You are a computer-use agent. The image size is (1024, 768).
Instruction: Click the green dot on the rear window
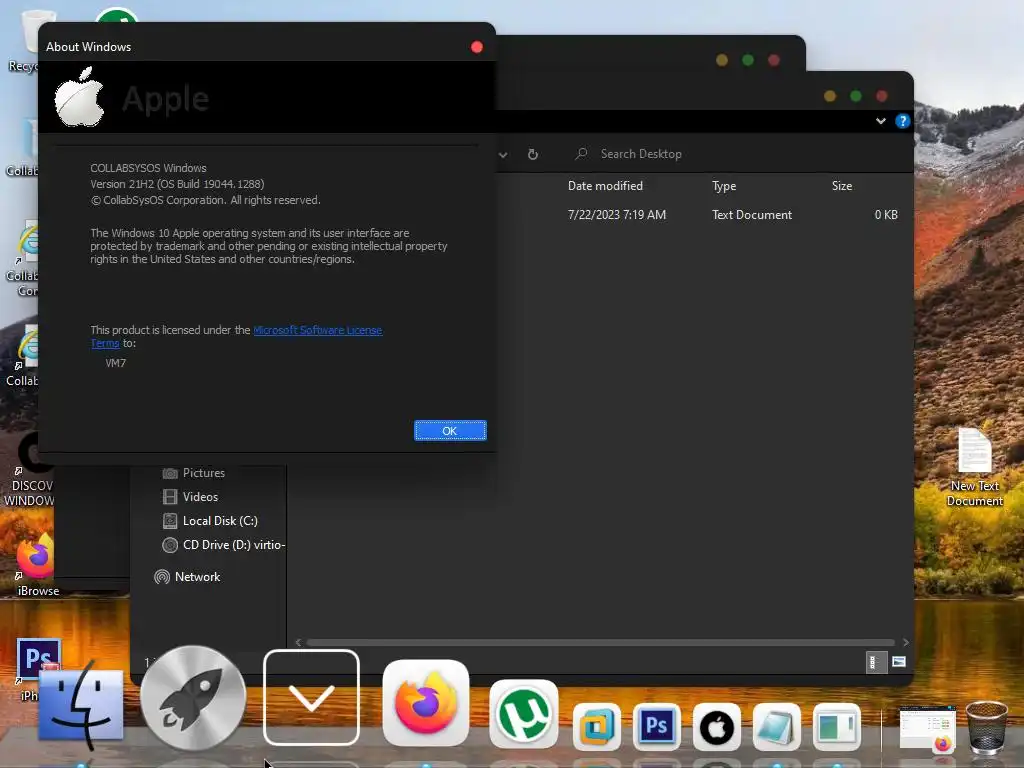pyautogui.click(x=748, y=60)
